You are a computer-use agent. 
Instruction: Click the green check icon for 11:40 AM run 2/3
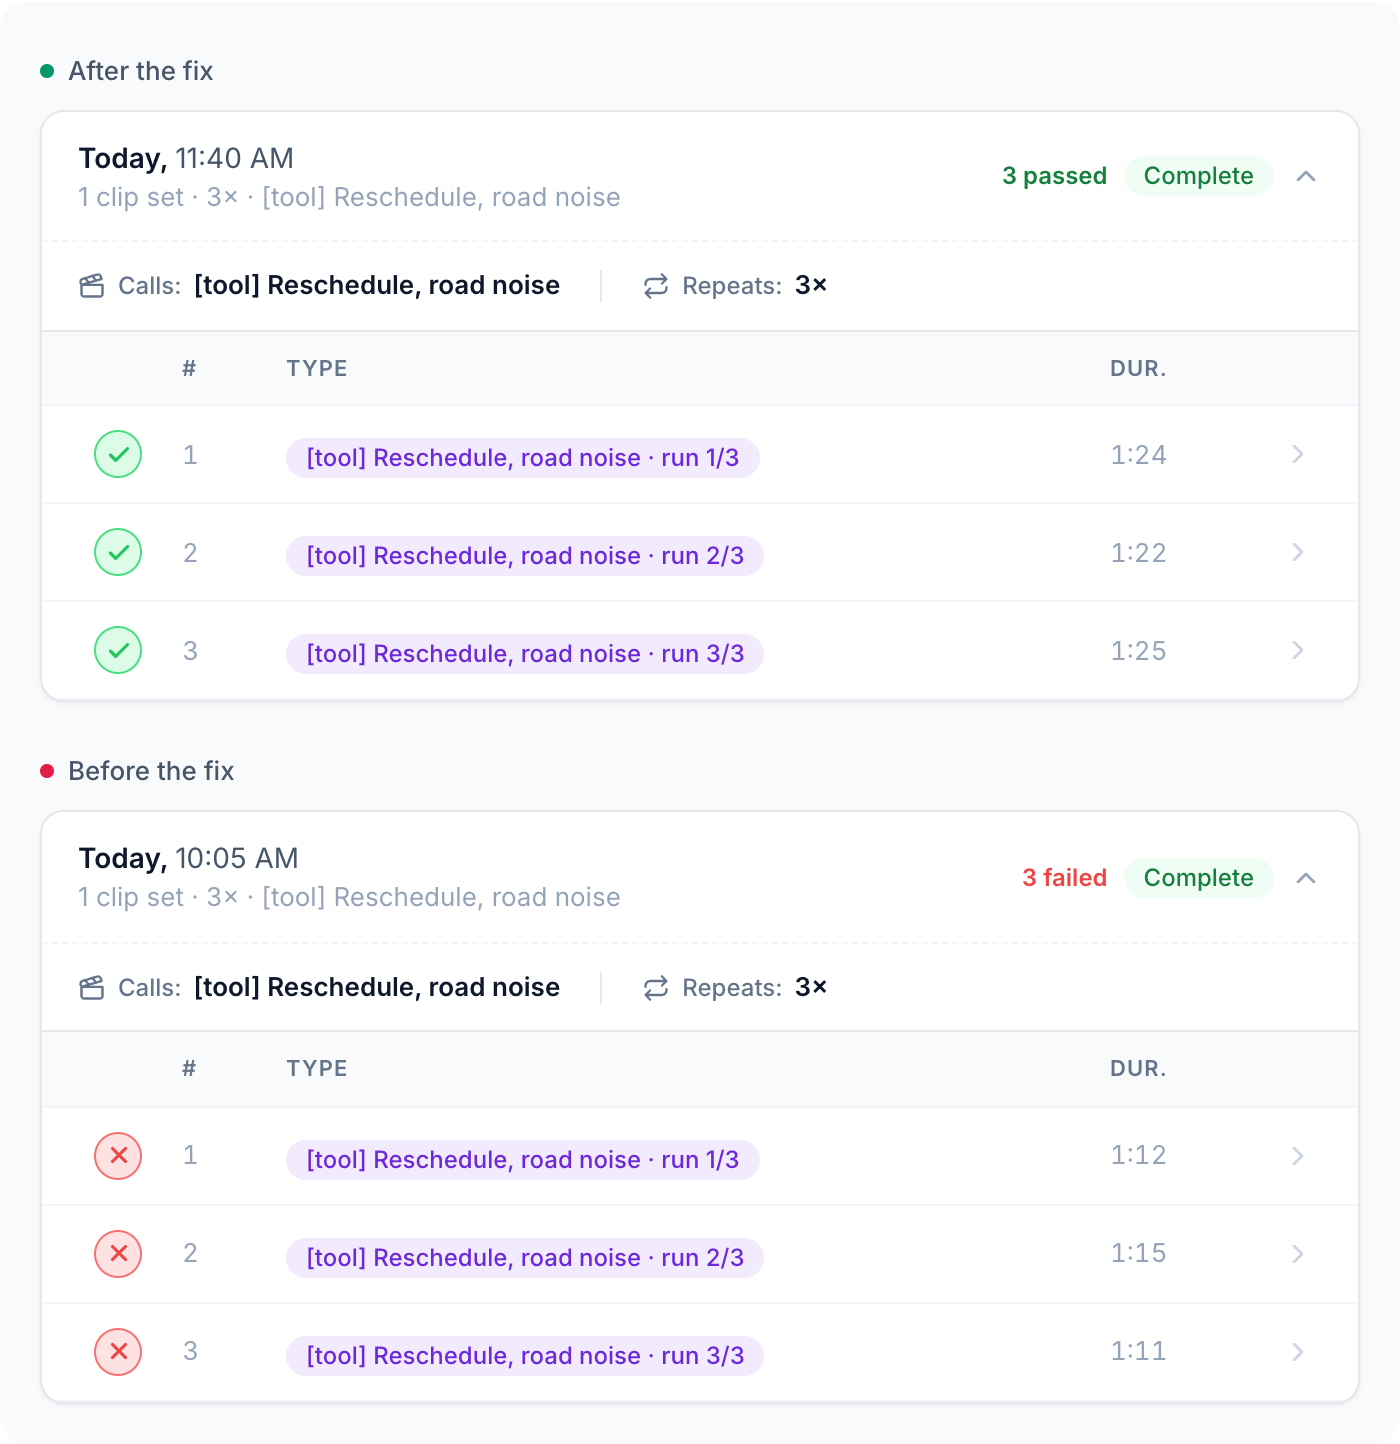pyautogui.click(x=118, y=552)
